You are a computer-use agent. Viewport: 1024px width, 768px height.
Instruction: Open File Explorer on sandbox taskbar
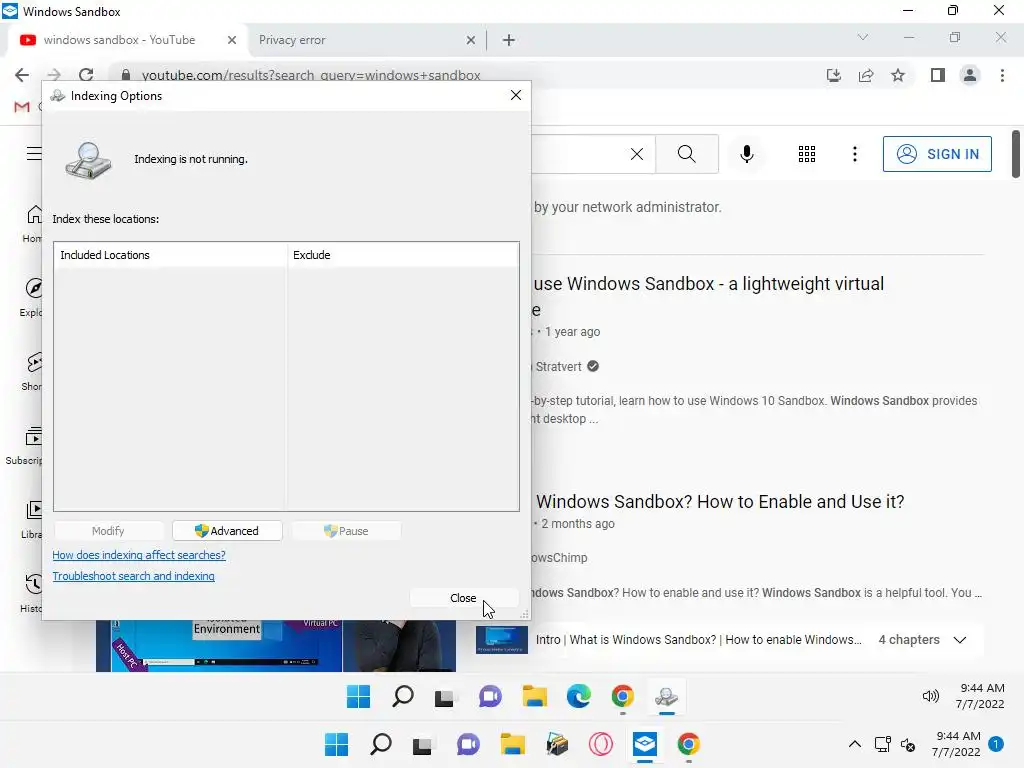pyautogui.click(x=534, y=697)
